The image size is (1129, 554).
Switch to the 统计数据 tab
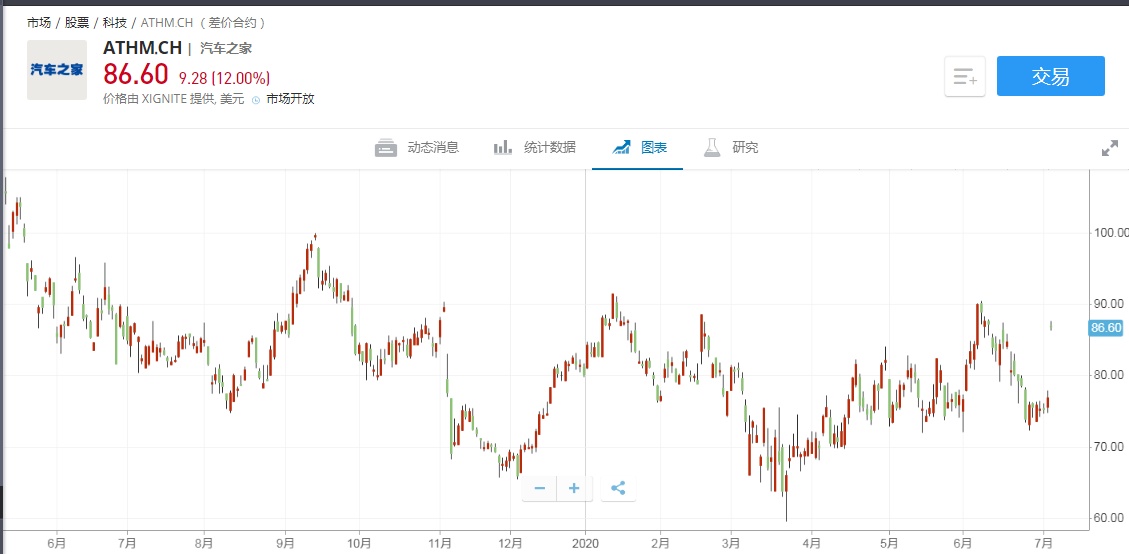pos(535,148)
